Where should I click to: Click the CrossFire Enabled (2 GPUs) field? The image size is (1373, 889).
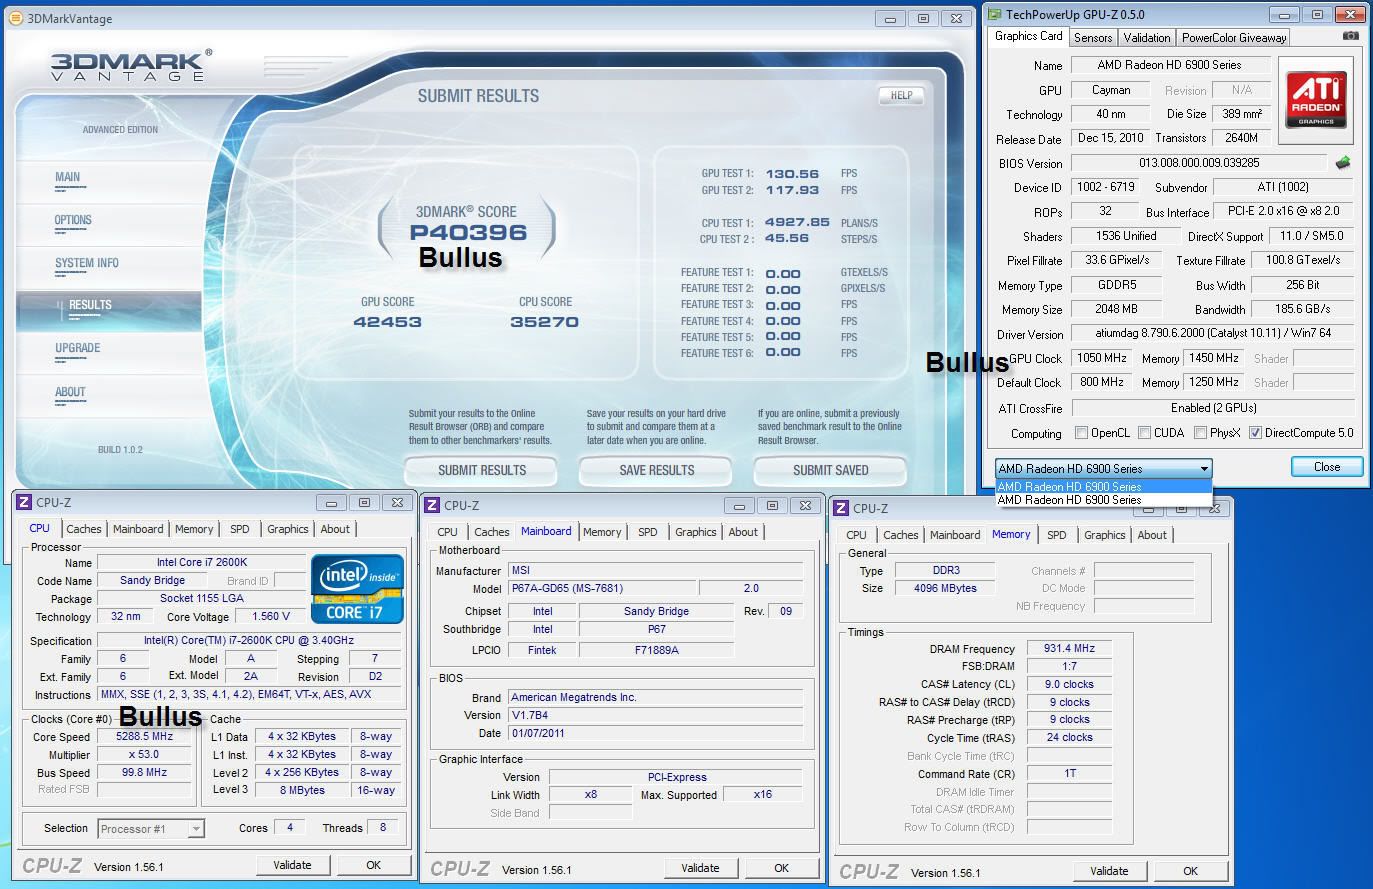(x=1212, y=408)
